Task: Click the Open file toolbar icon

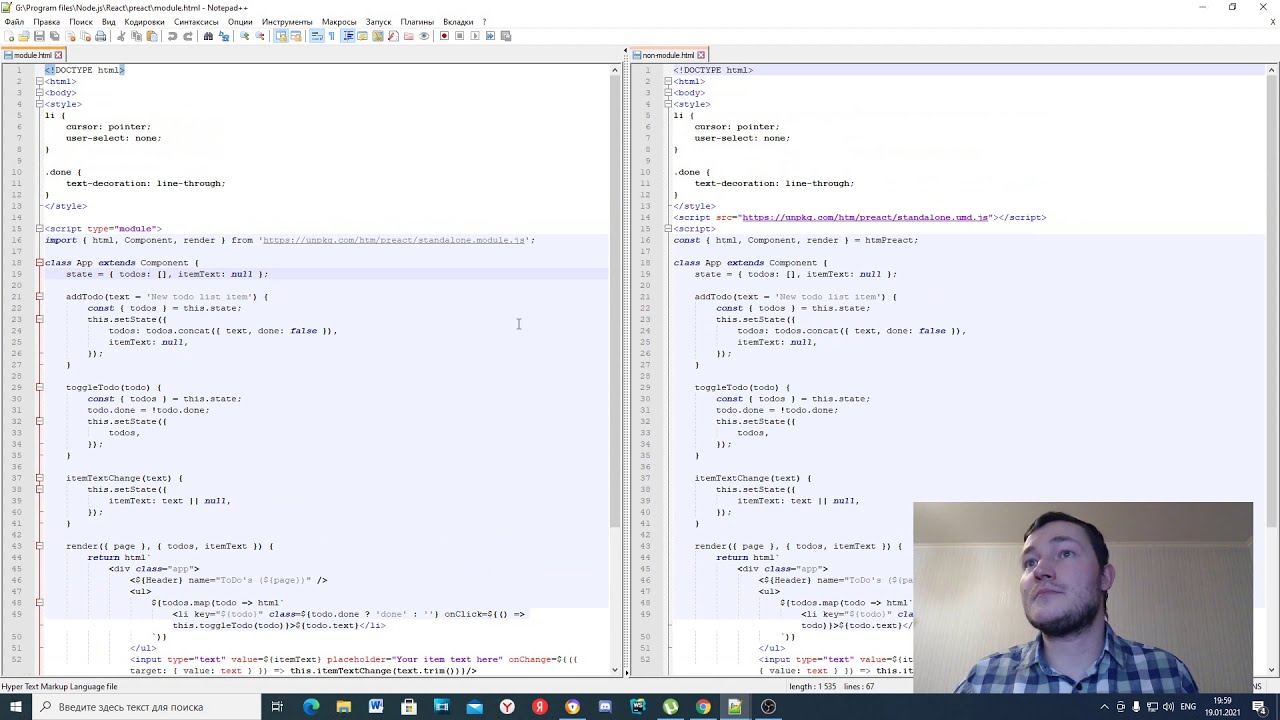Action: click(x=24, y=36)
